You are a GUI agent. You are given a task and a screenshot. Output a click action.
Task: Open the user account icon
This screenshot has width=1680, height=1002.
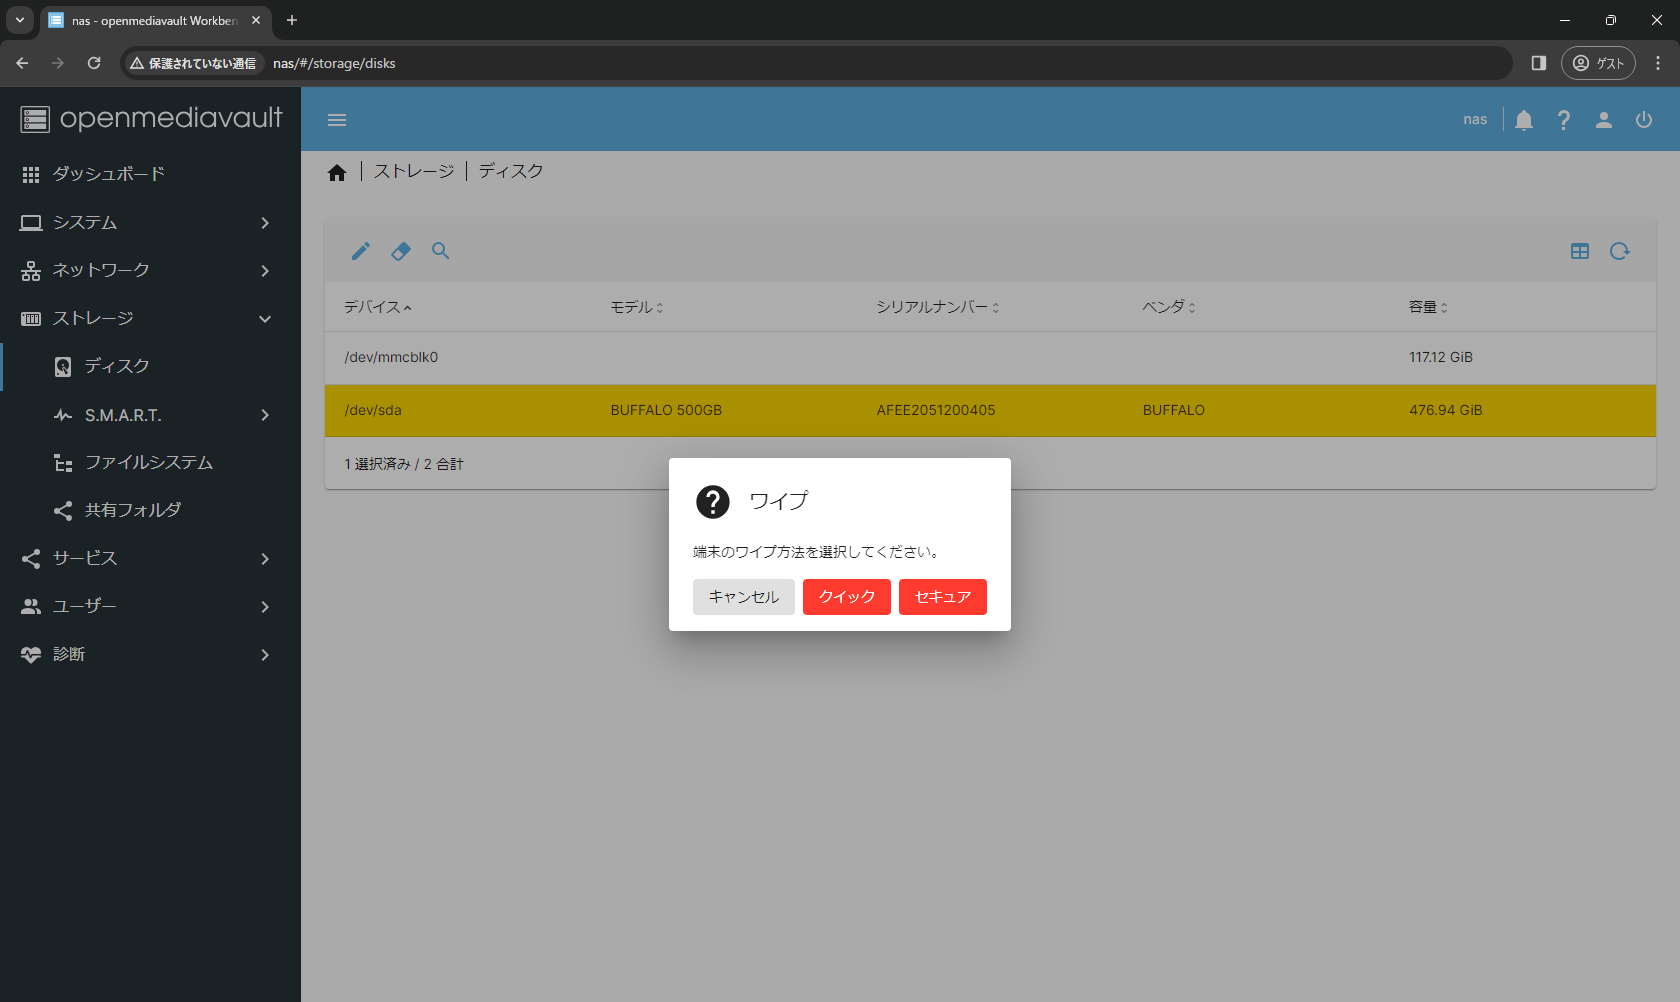click(1604, 120)
